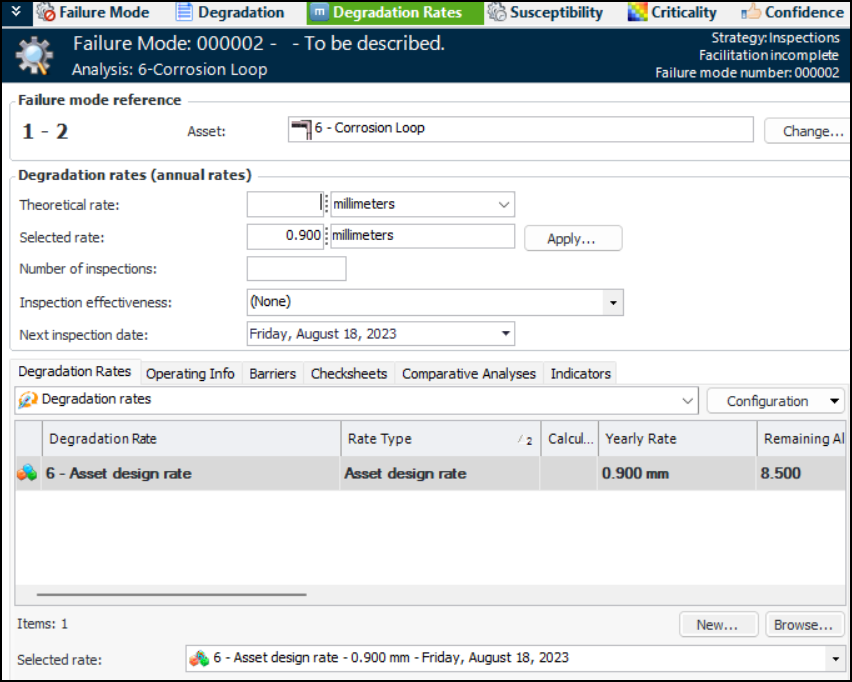Screen dimensions: 852x682
Task: Click the Apply... button
Action: tap(571, 239)
